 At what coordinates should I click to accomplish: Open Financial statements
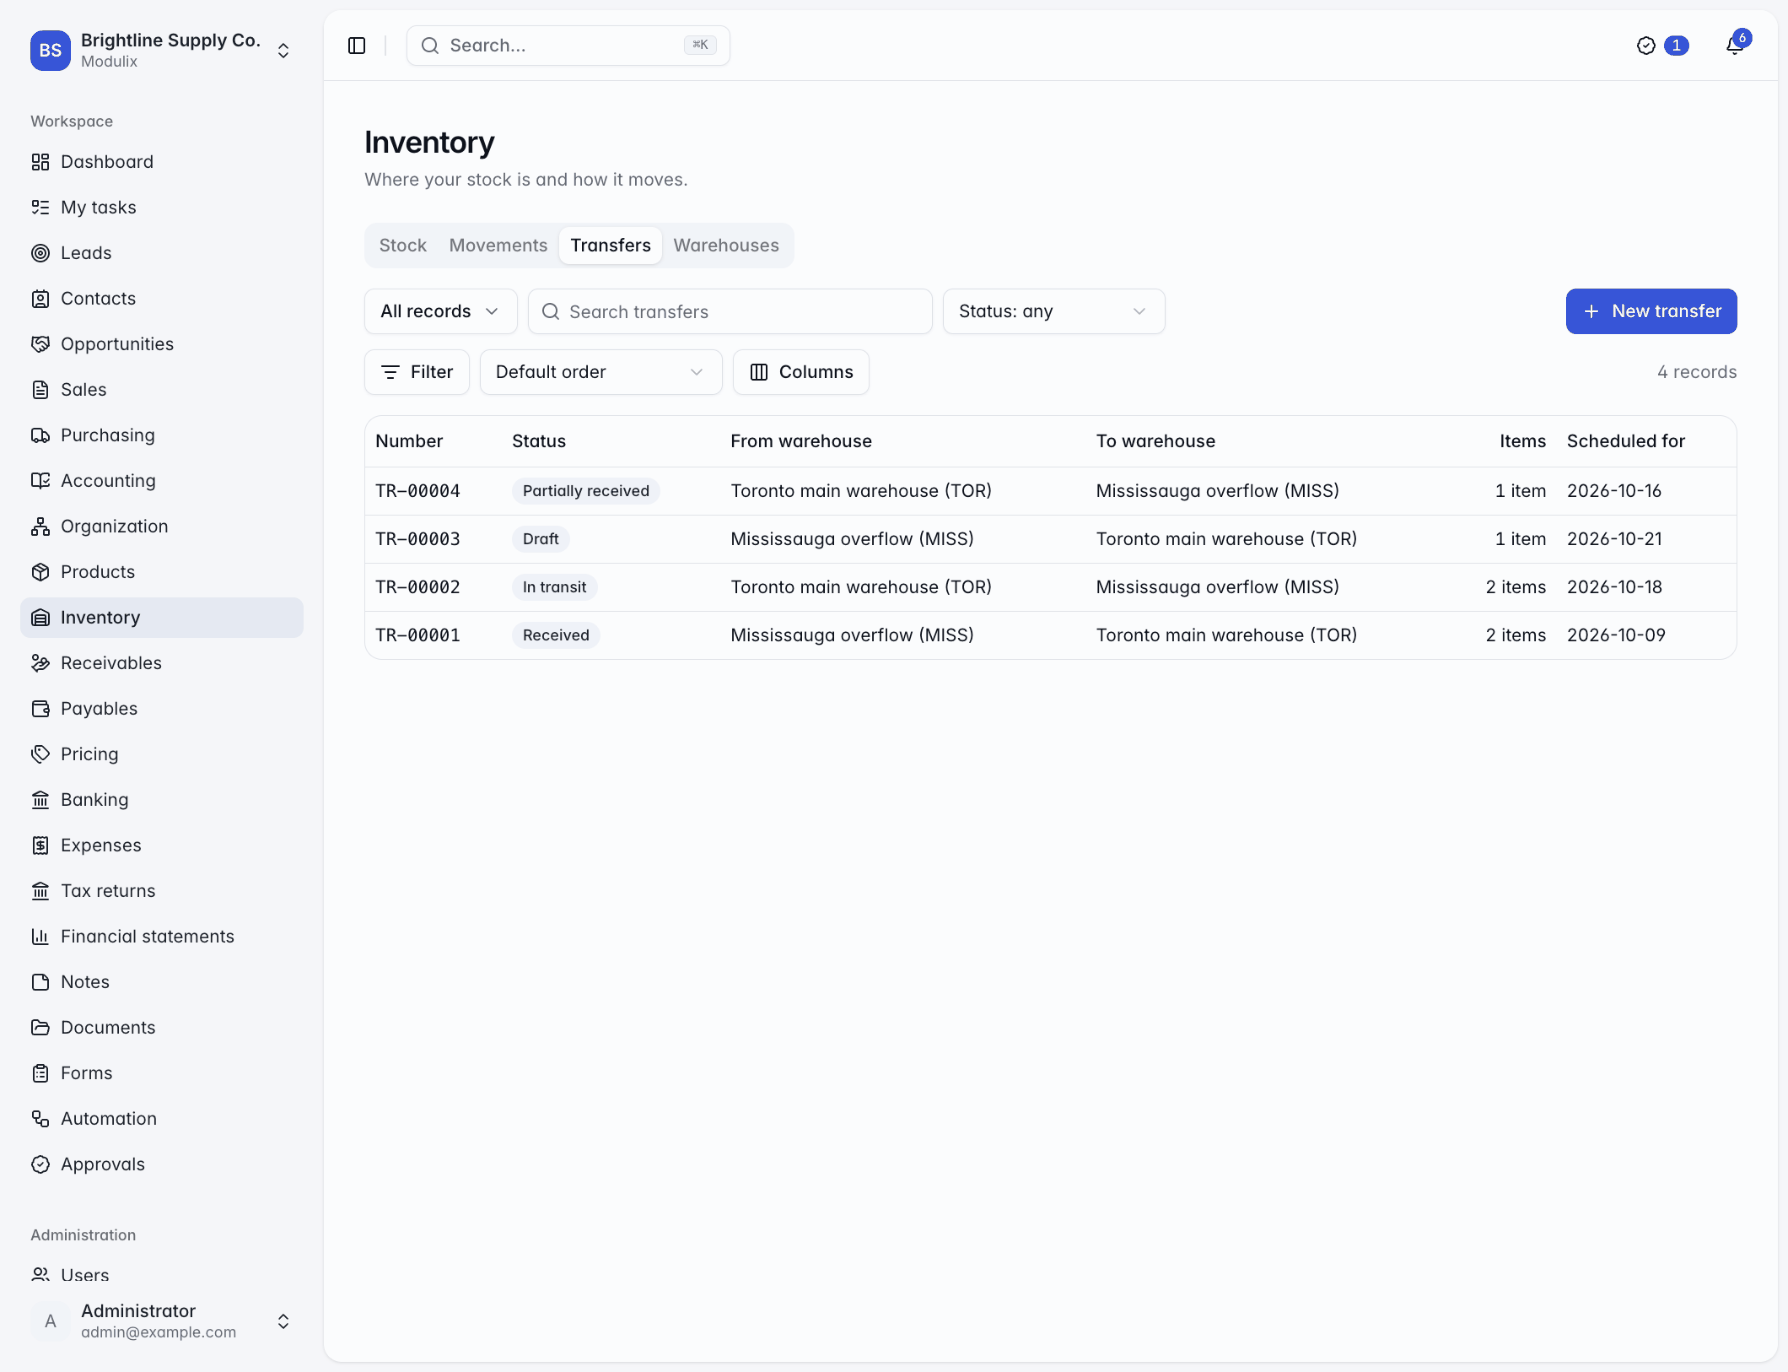162,936
